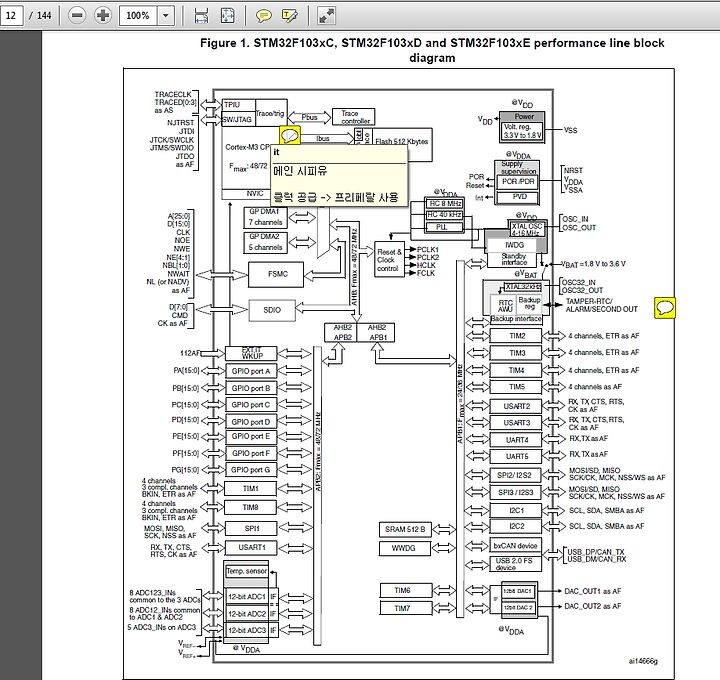The image size is (720, 680).
Task: Open the zoom level dropdown arrow
Action: 166,16
